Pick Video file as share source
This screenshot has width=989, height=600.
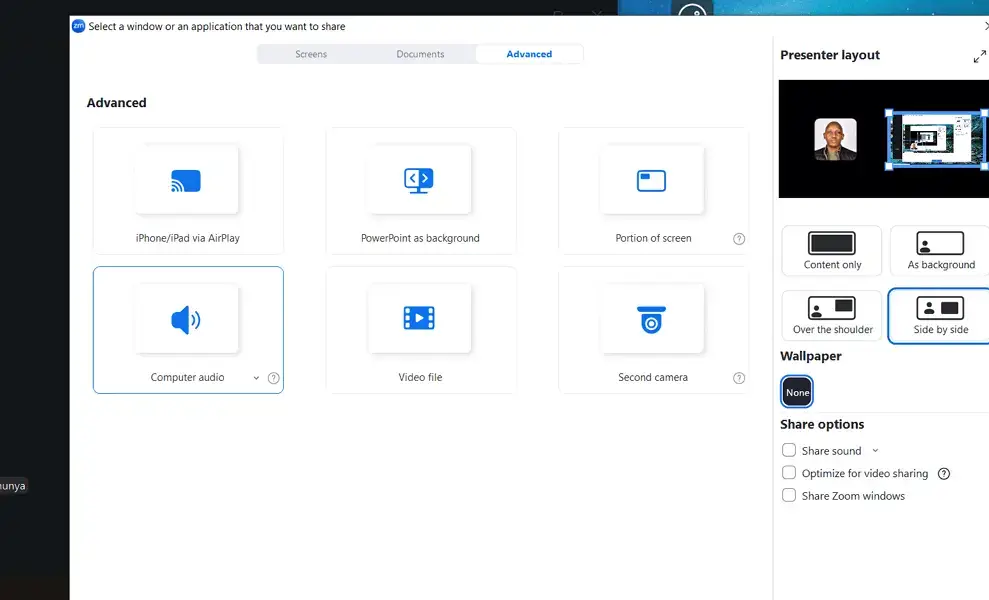tap(420, 330)
